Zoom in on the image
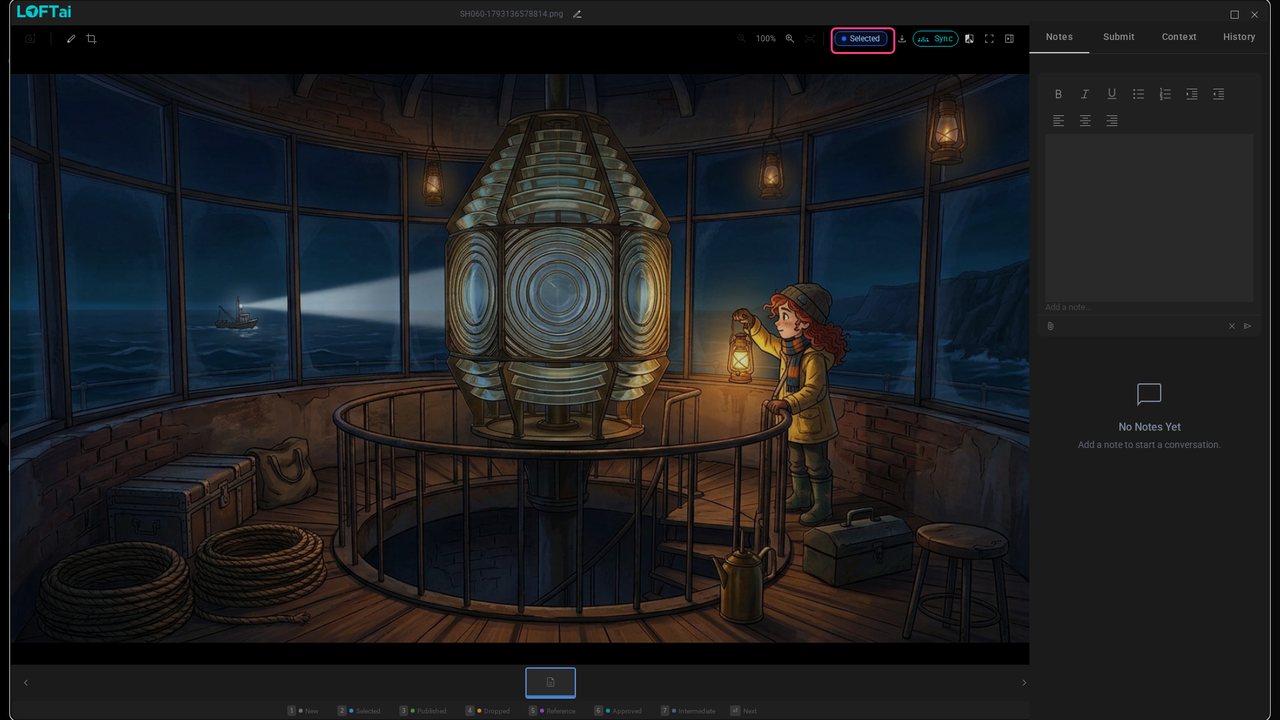Image resolution: width=1280 pixels, height=720 pixels. click(790, 39)
